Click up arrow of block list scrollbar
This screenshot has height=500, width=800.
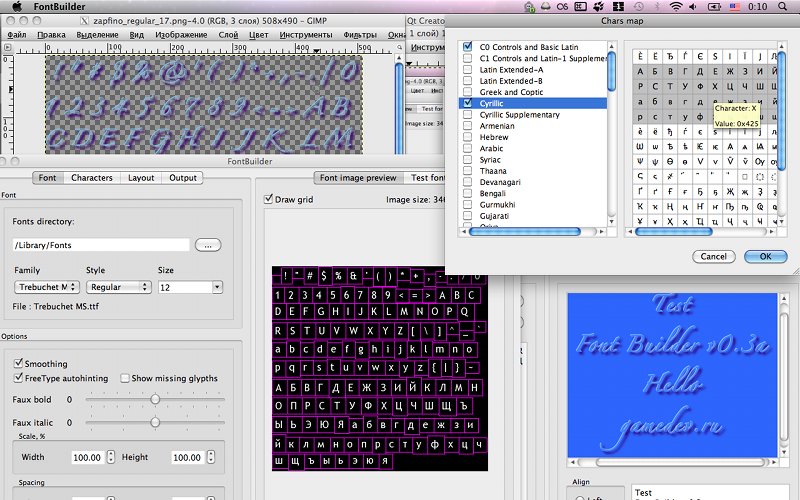612,46
